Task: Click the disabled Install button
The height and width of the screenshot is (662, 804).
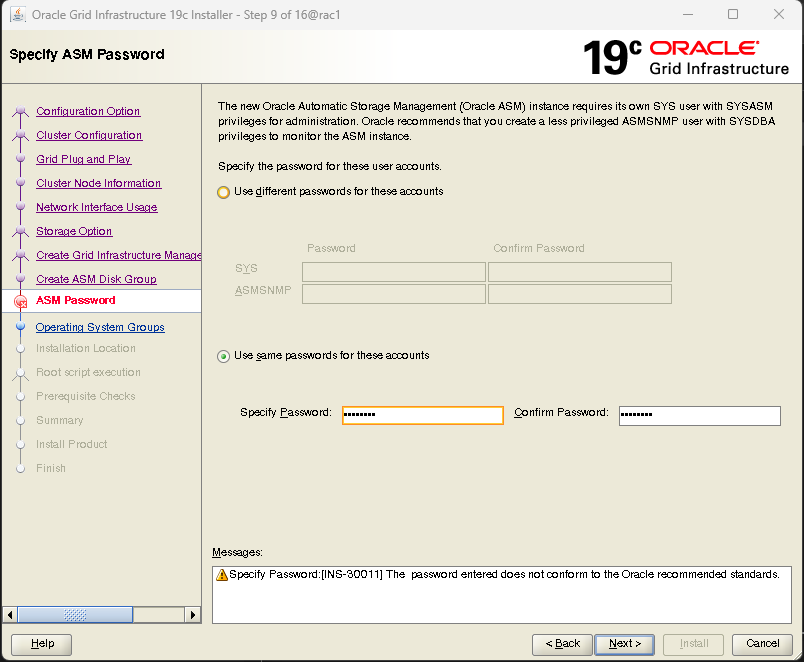Action: tap(693, 644)
